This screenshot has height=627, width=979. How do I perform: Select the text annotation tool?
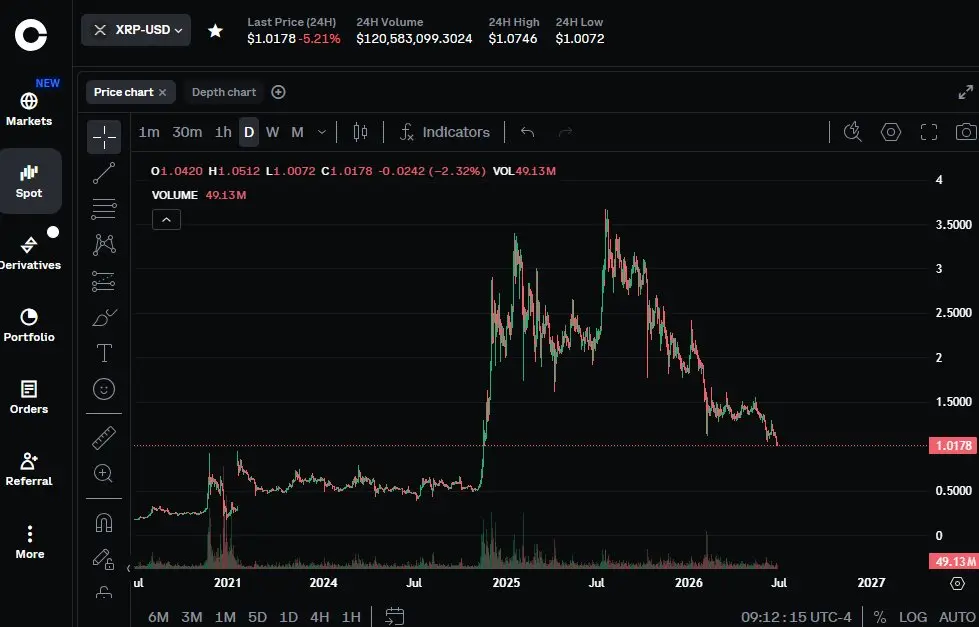tap(104, 353)
